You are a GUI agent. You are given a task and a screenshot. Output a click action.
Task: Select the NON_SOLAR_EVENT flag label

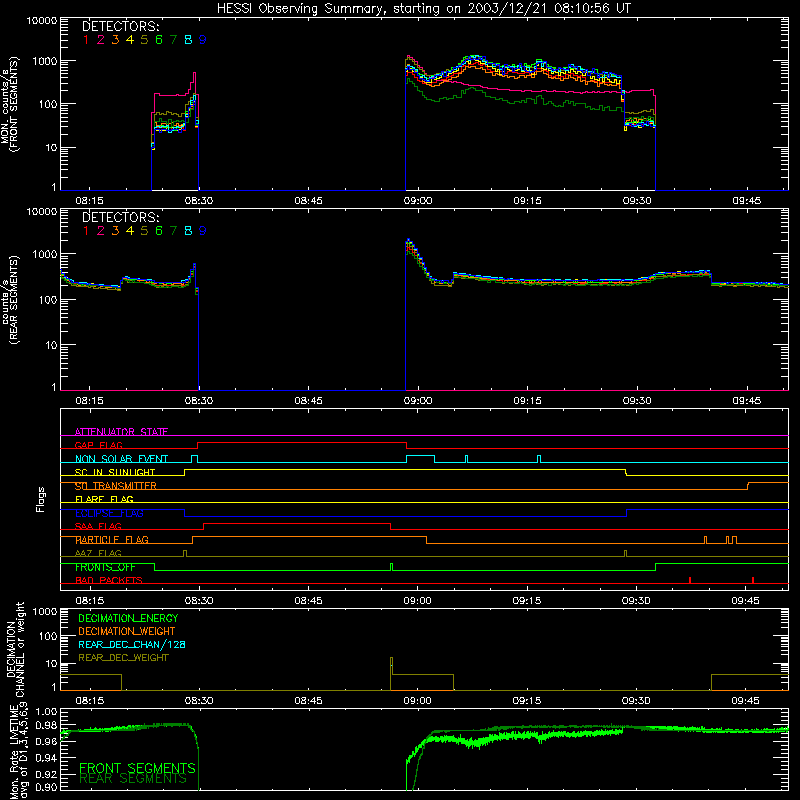(x=121, y=459)
